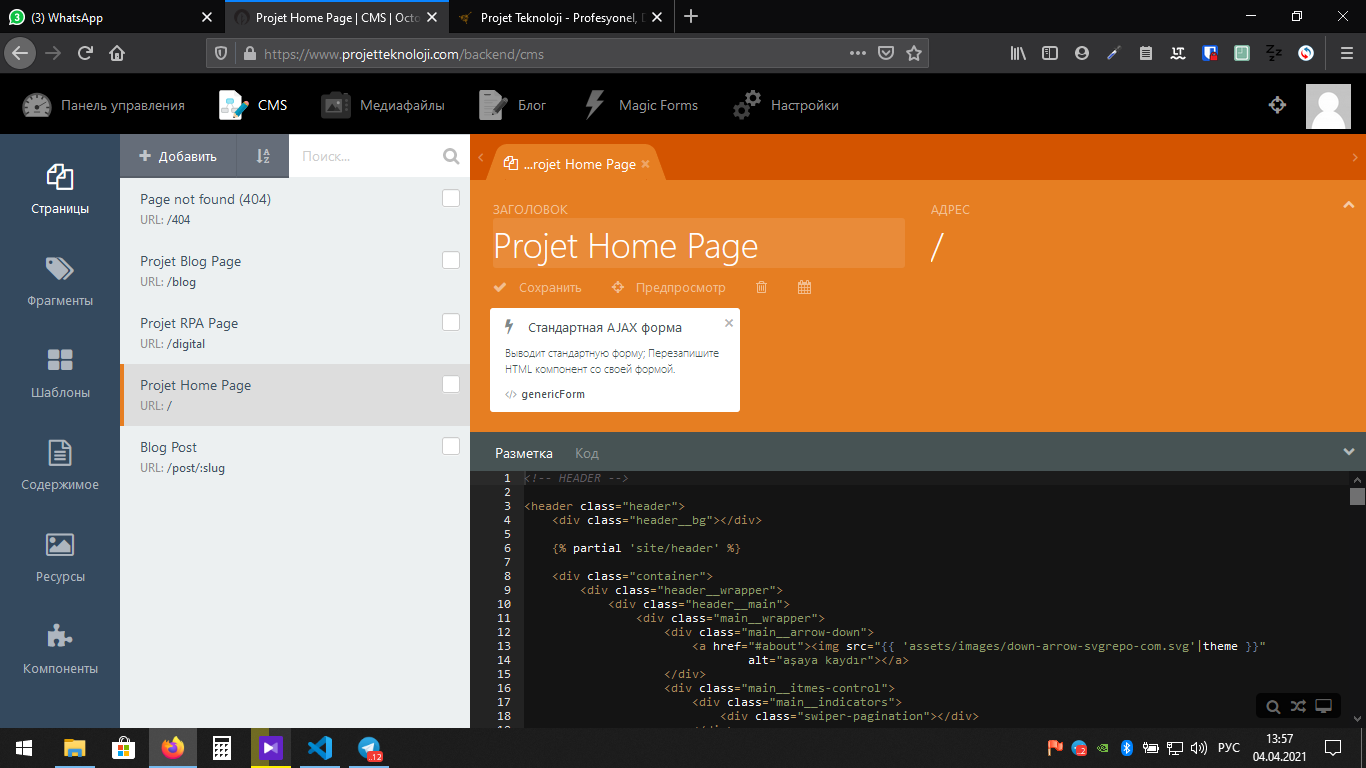Open Magic Forms in the top navigation
This screenshot has height=768, width=1366.
click(x=640, y=105)
